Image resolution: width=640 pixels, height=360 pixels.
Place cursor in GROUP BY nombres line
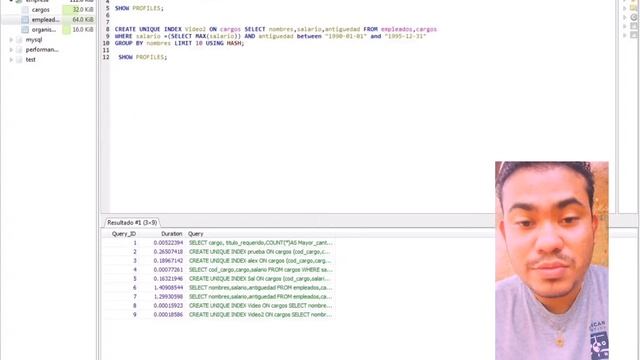pos(179,43)
